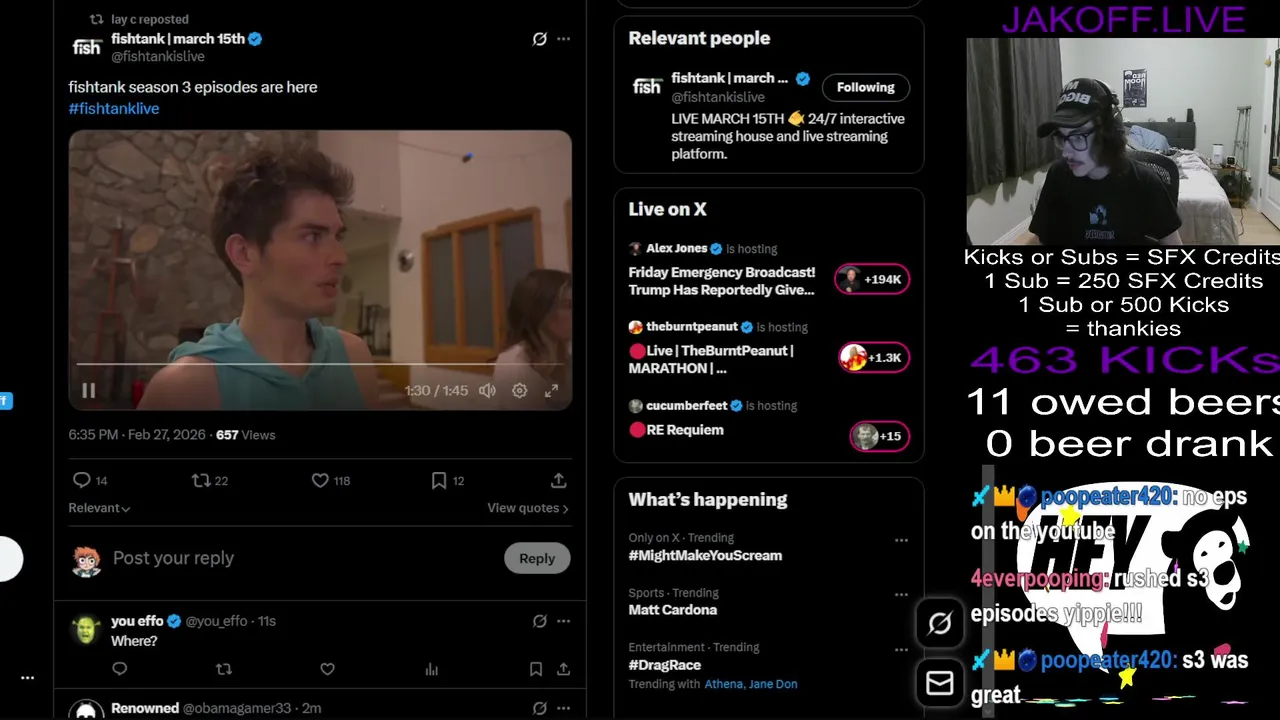Open Grok icon on fishtank post

540,39
